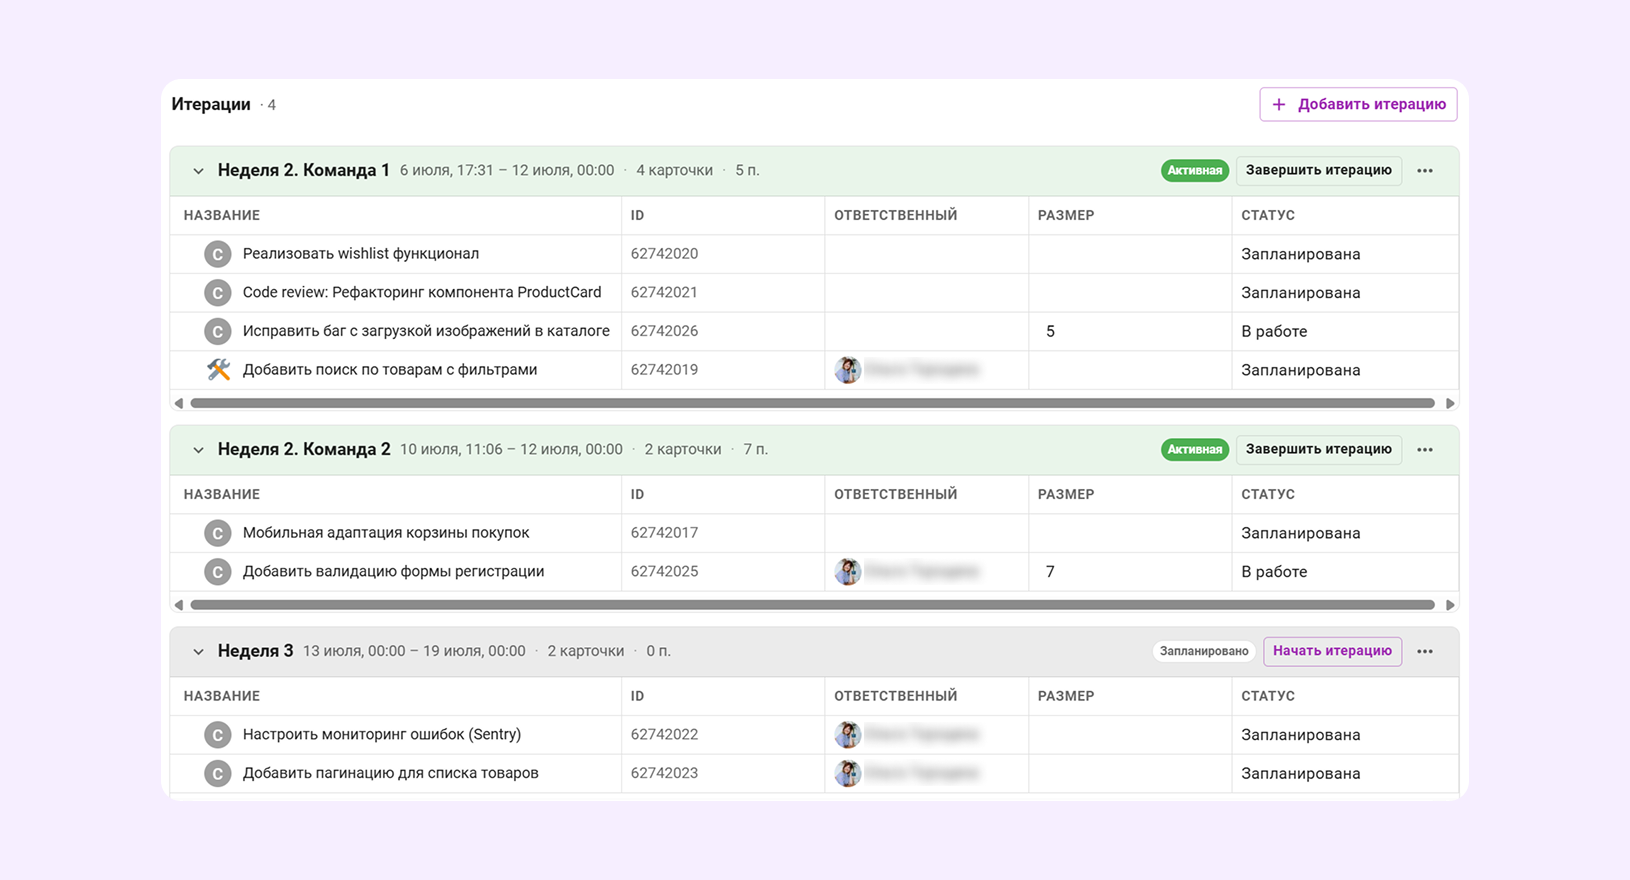The width and height of the screenshot is (1630, 880).
Task: Click Активная badge on Команда 2 iteration
Action: 1194,450
